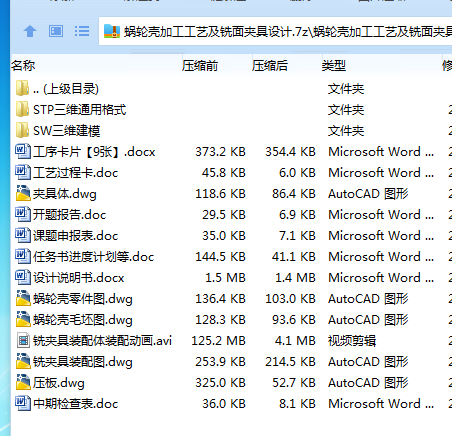The image size is (452, 436).
Task: Select the Word icon of 中期检查表.doc
Action: [22, 403]
